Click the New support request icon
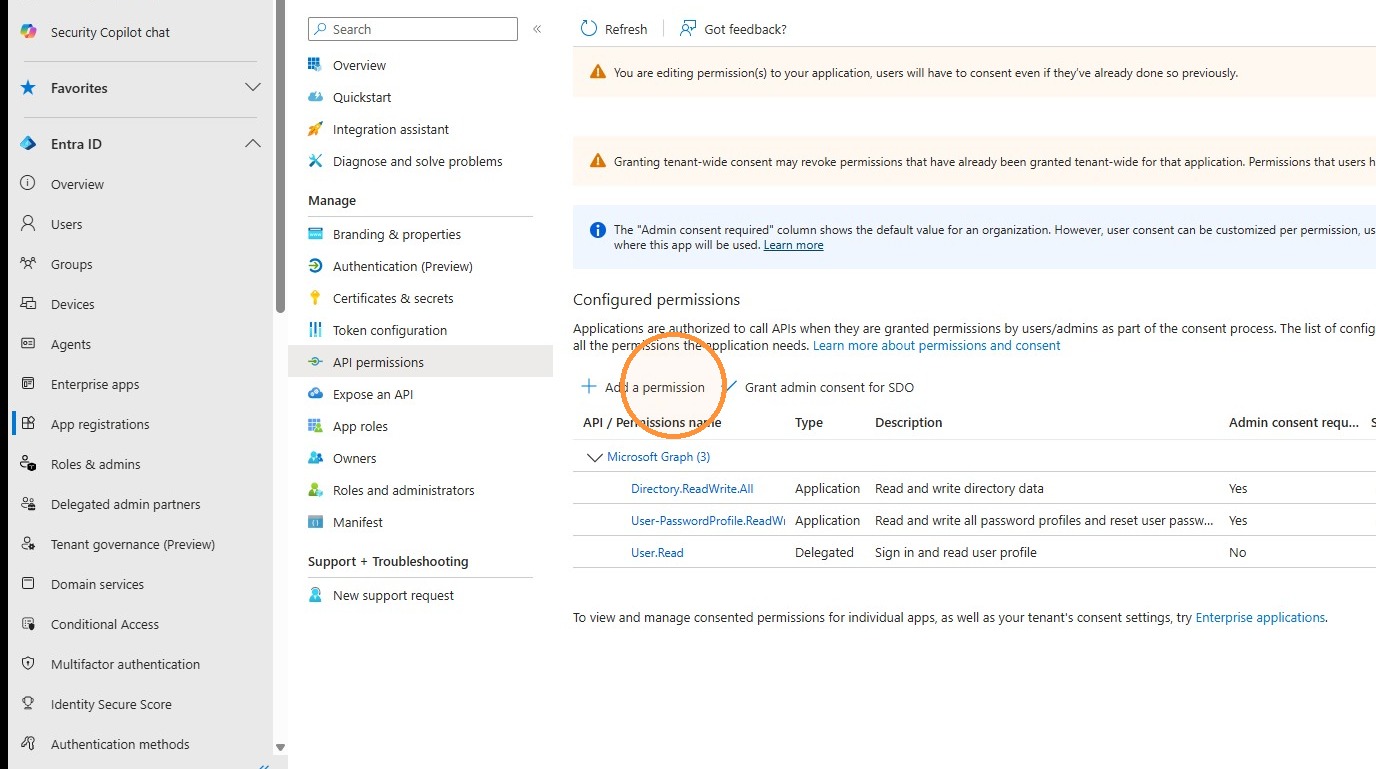1376x769 pixels. pyautogui.click(x=316, y=595)
